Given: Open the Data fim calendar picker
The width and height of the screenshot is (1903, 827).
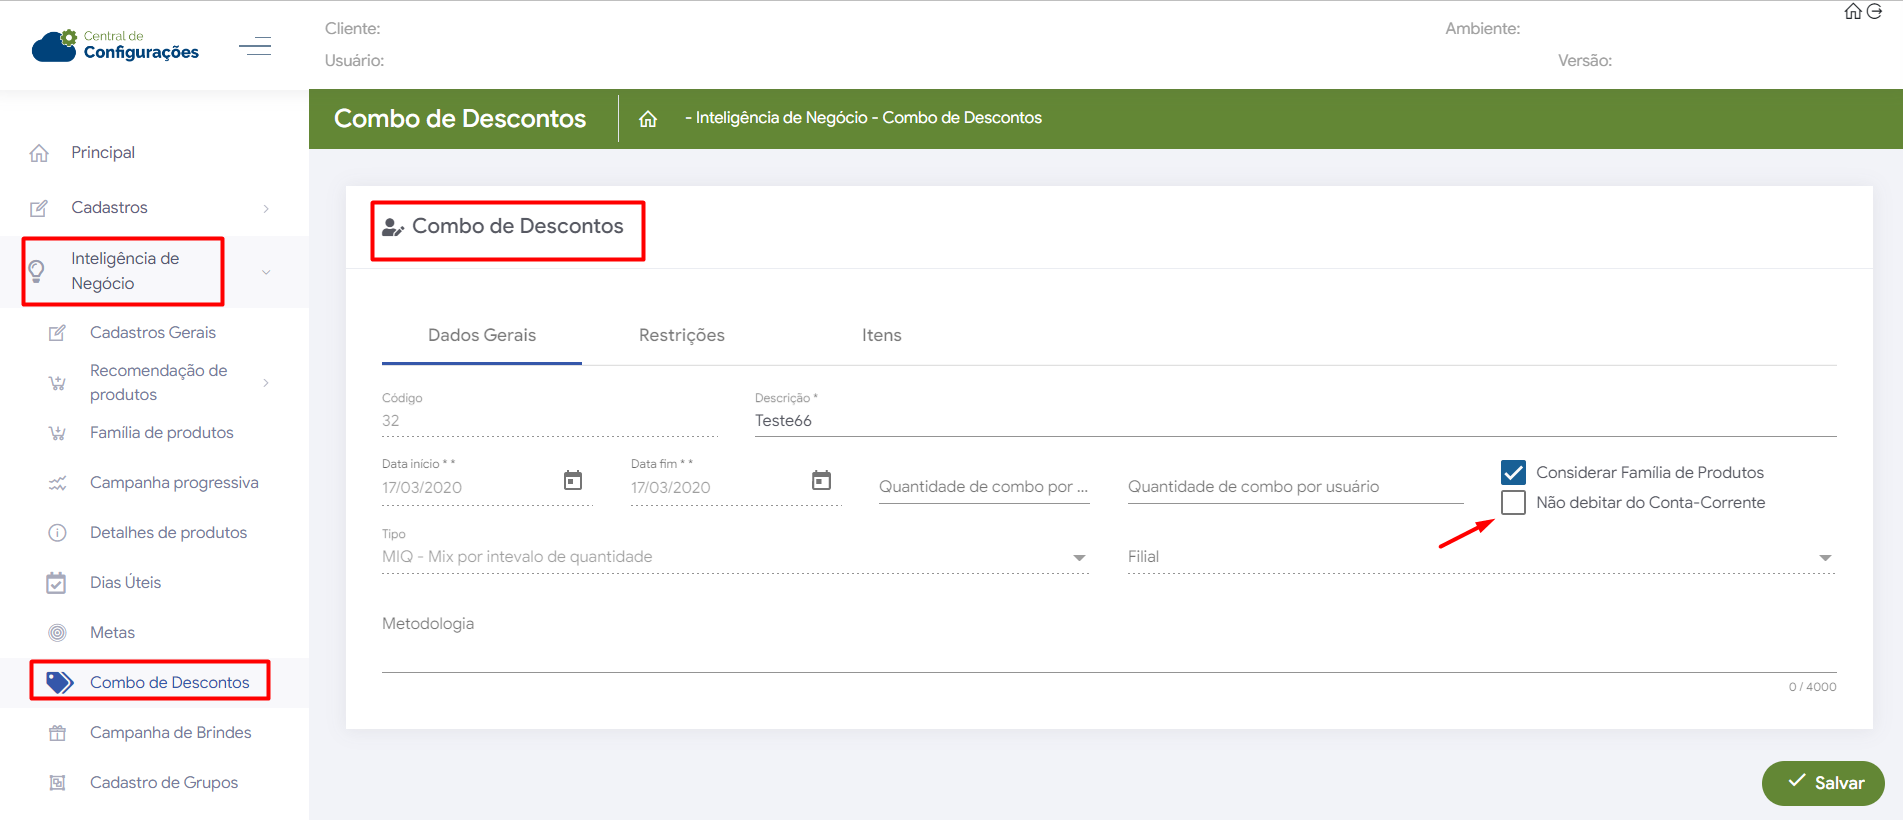Looking at the screenshot, I should tap(821, 481).
